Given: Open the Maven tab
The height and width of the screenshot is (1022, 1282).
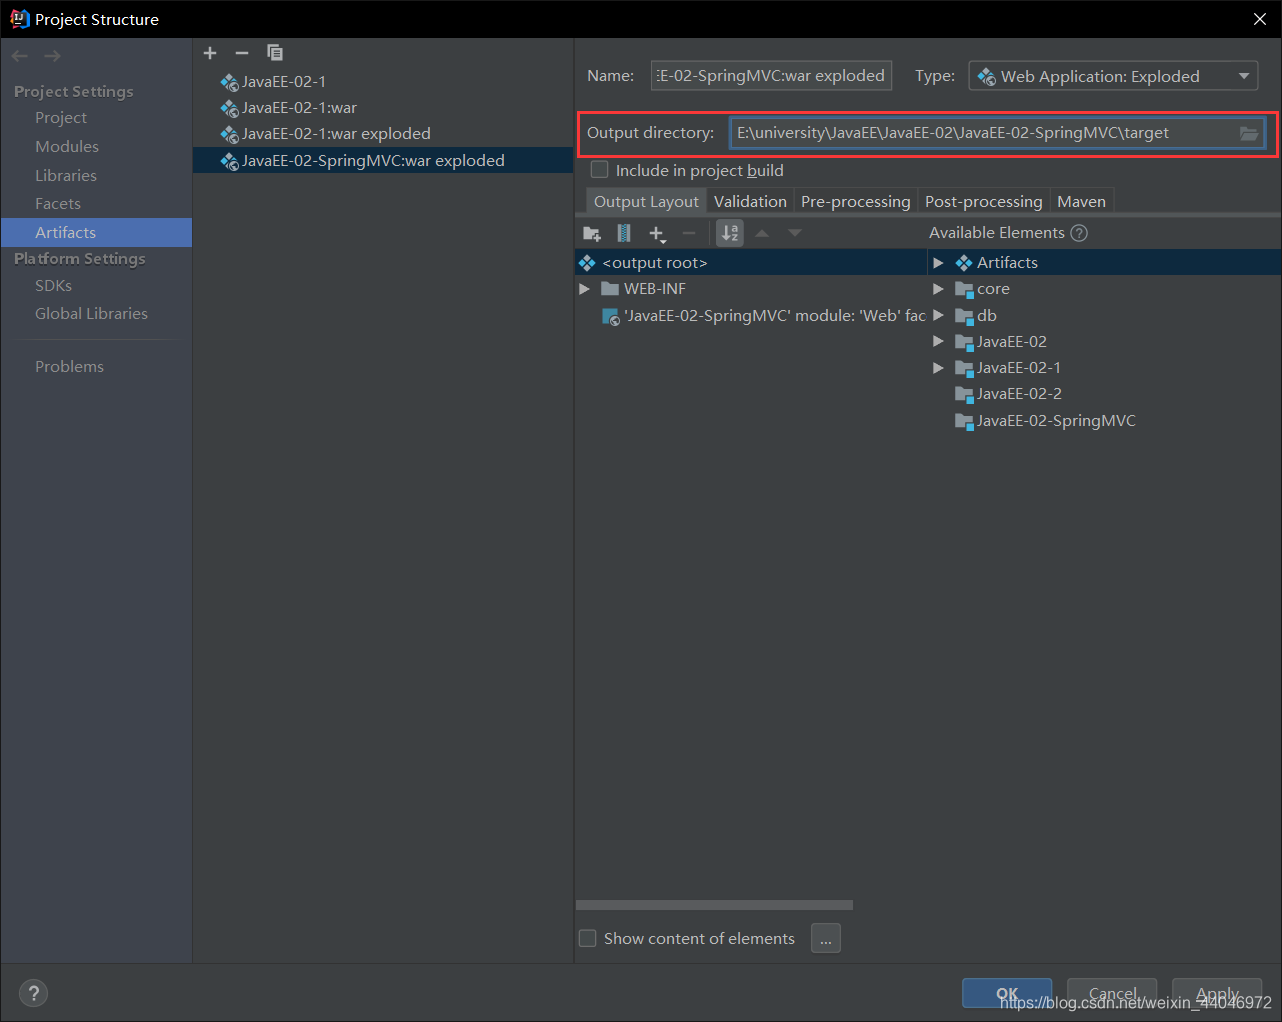Looking at the screenshot, I should (x=1082, y=201).
